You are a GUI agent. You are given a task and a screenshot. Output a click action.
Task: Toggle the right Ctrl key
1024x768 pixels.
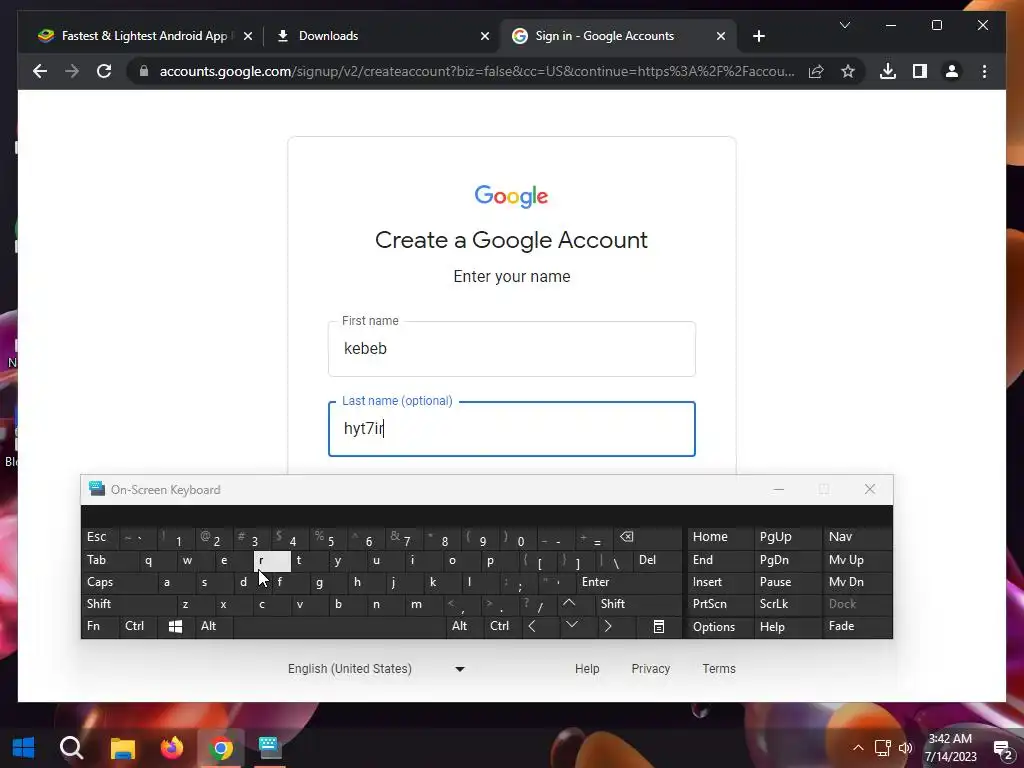[503, 626]
